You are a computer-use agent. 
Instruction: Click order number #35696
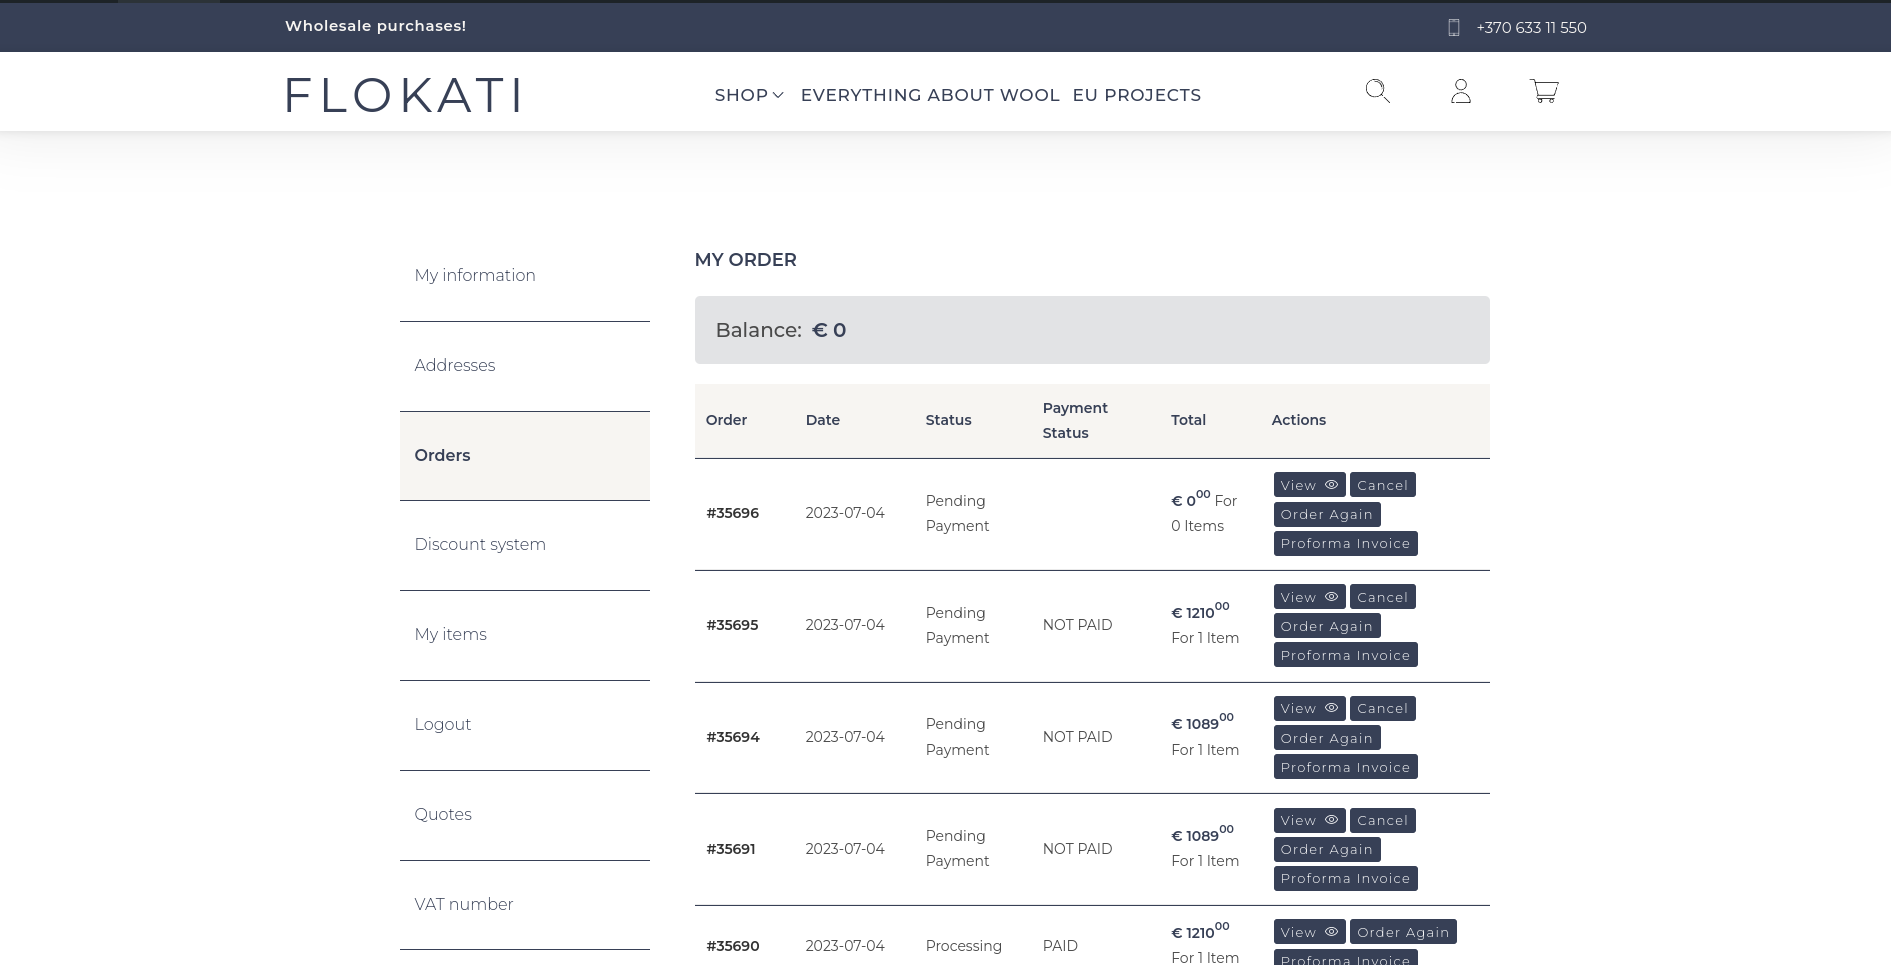[x=732, y=513]
